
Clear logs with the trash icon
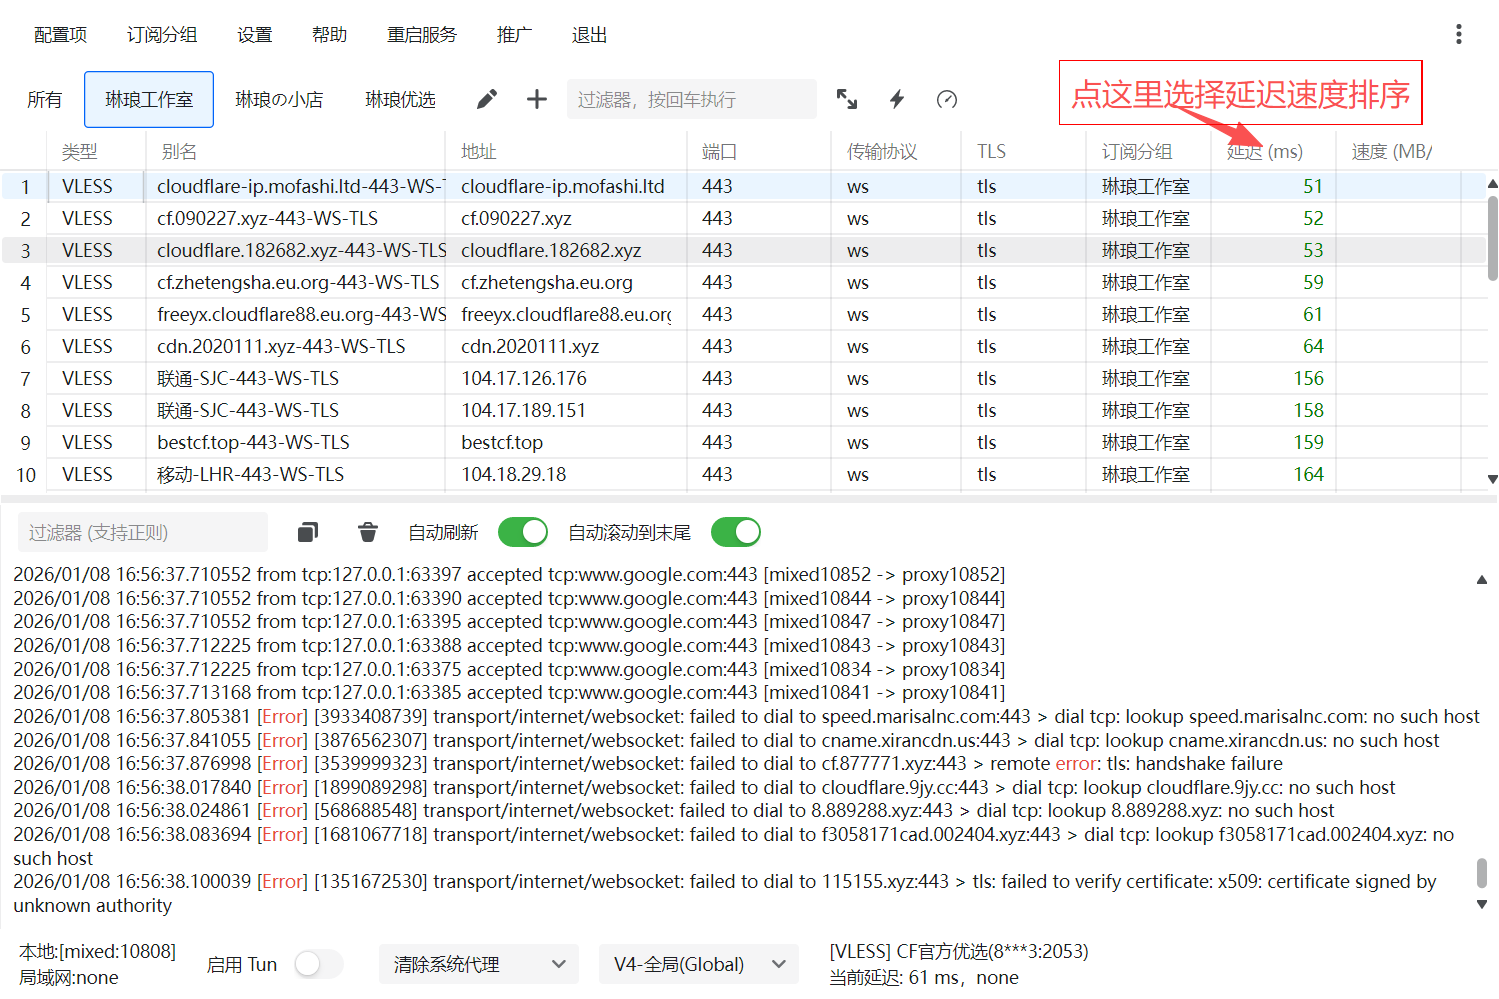[368, 532]
